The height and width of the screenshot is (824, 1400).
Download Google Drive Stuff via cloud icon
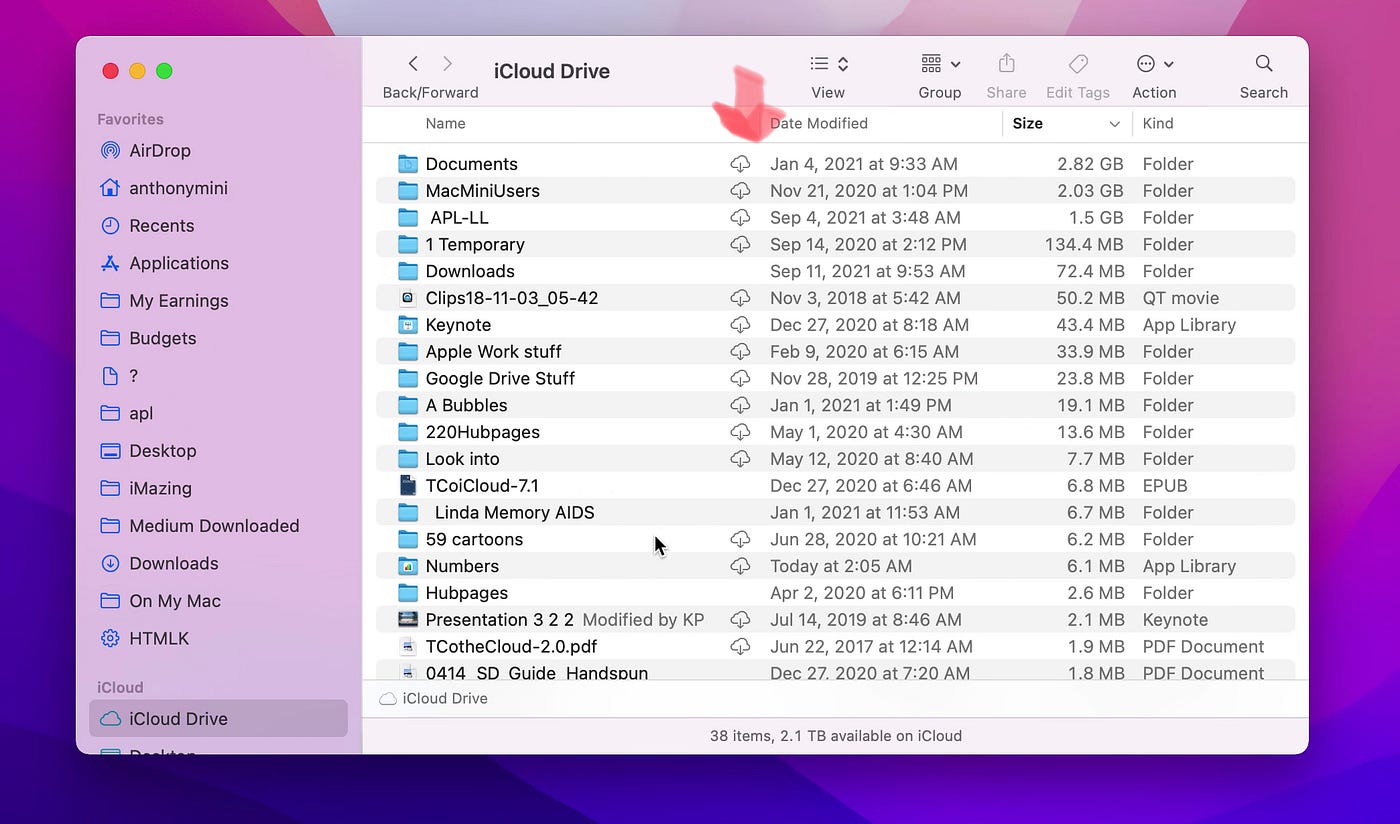[740, 378]
